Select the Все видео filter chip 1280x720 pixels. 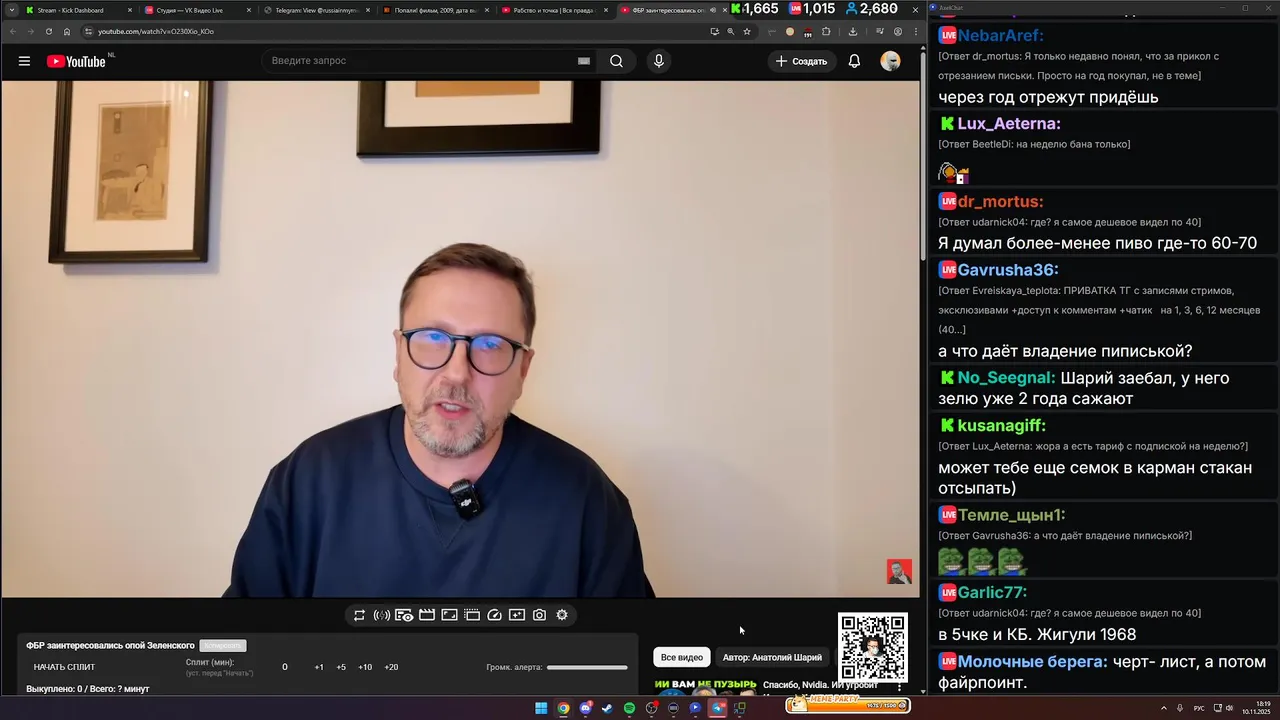click(682, 657)
